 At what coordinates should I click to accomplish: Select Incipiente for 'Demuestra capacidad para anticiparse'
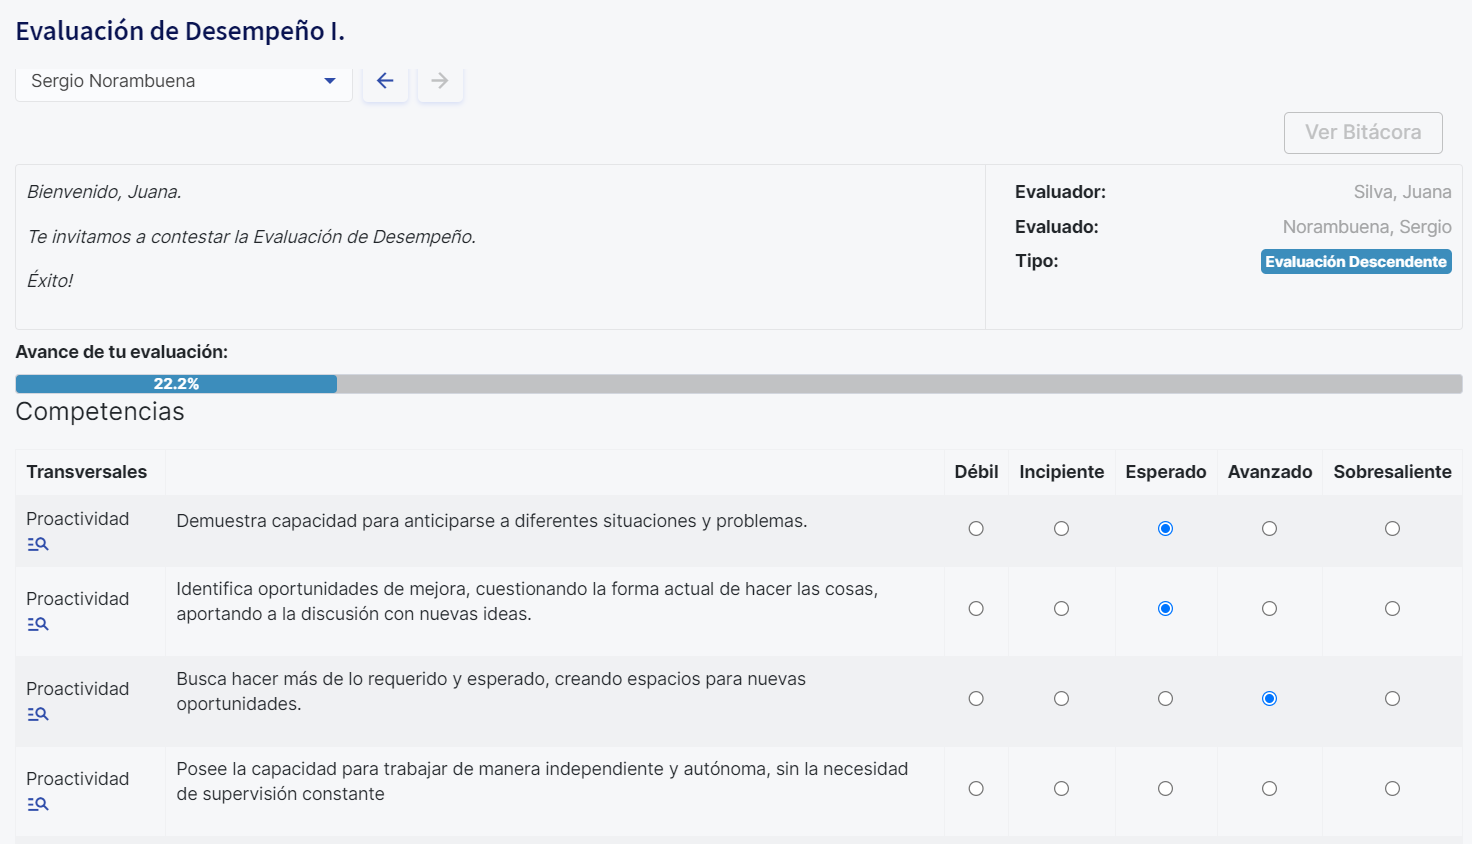pyautogui.click(x=1061, y=529)
